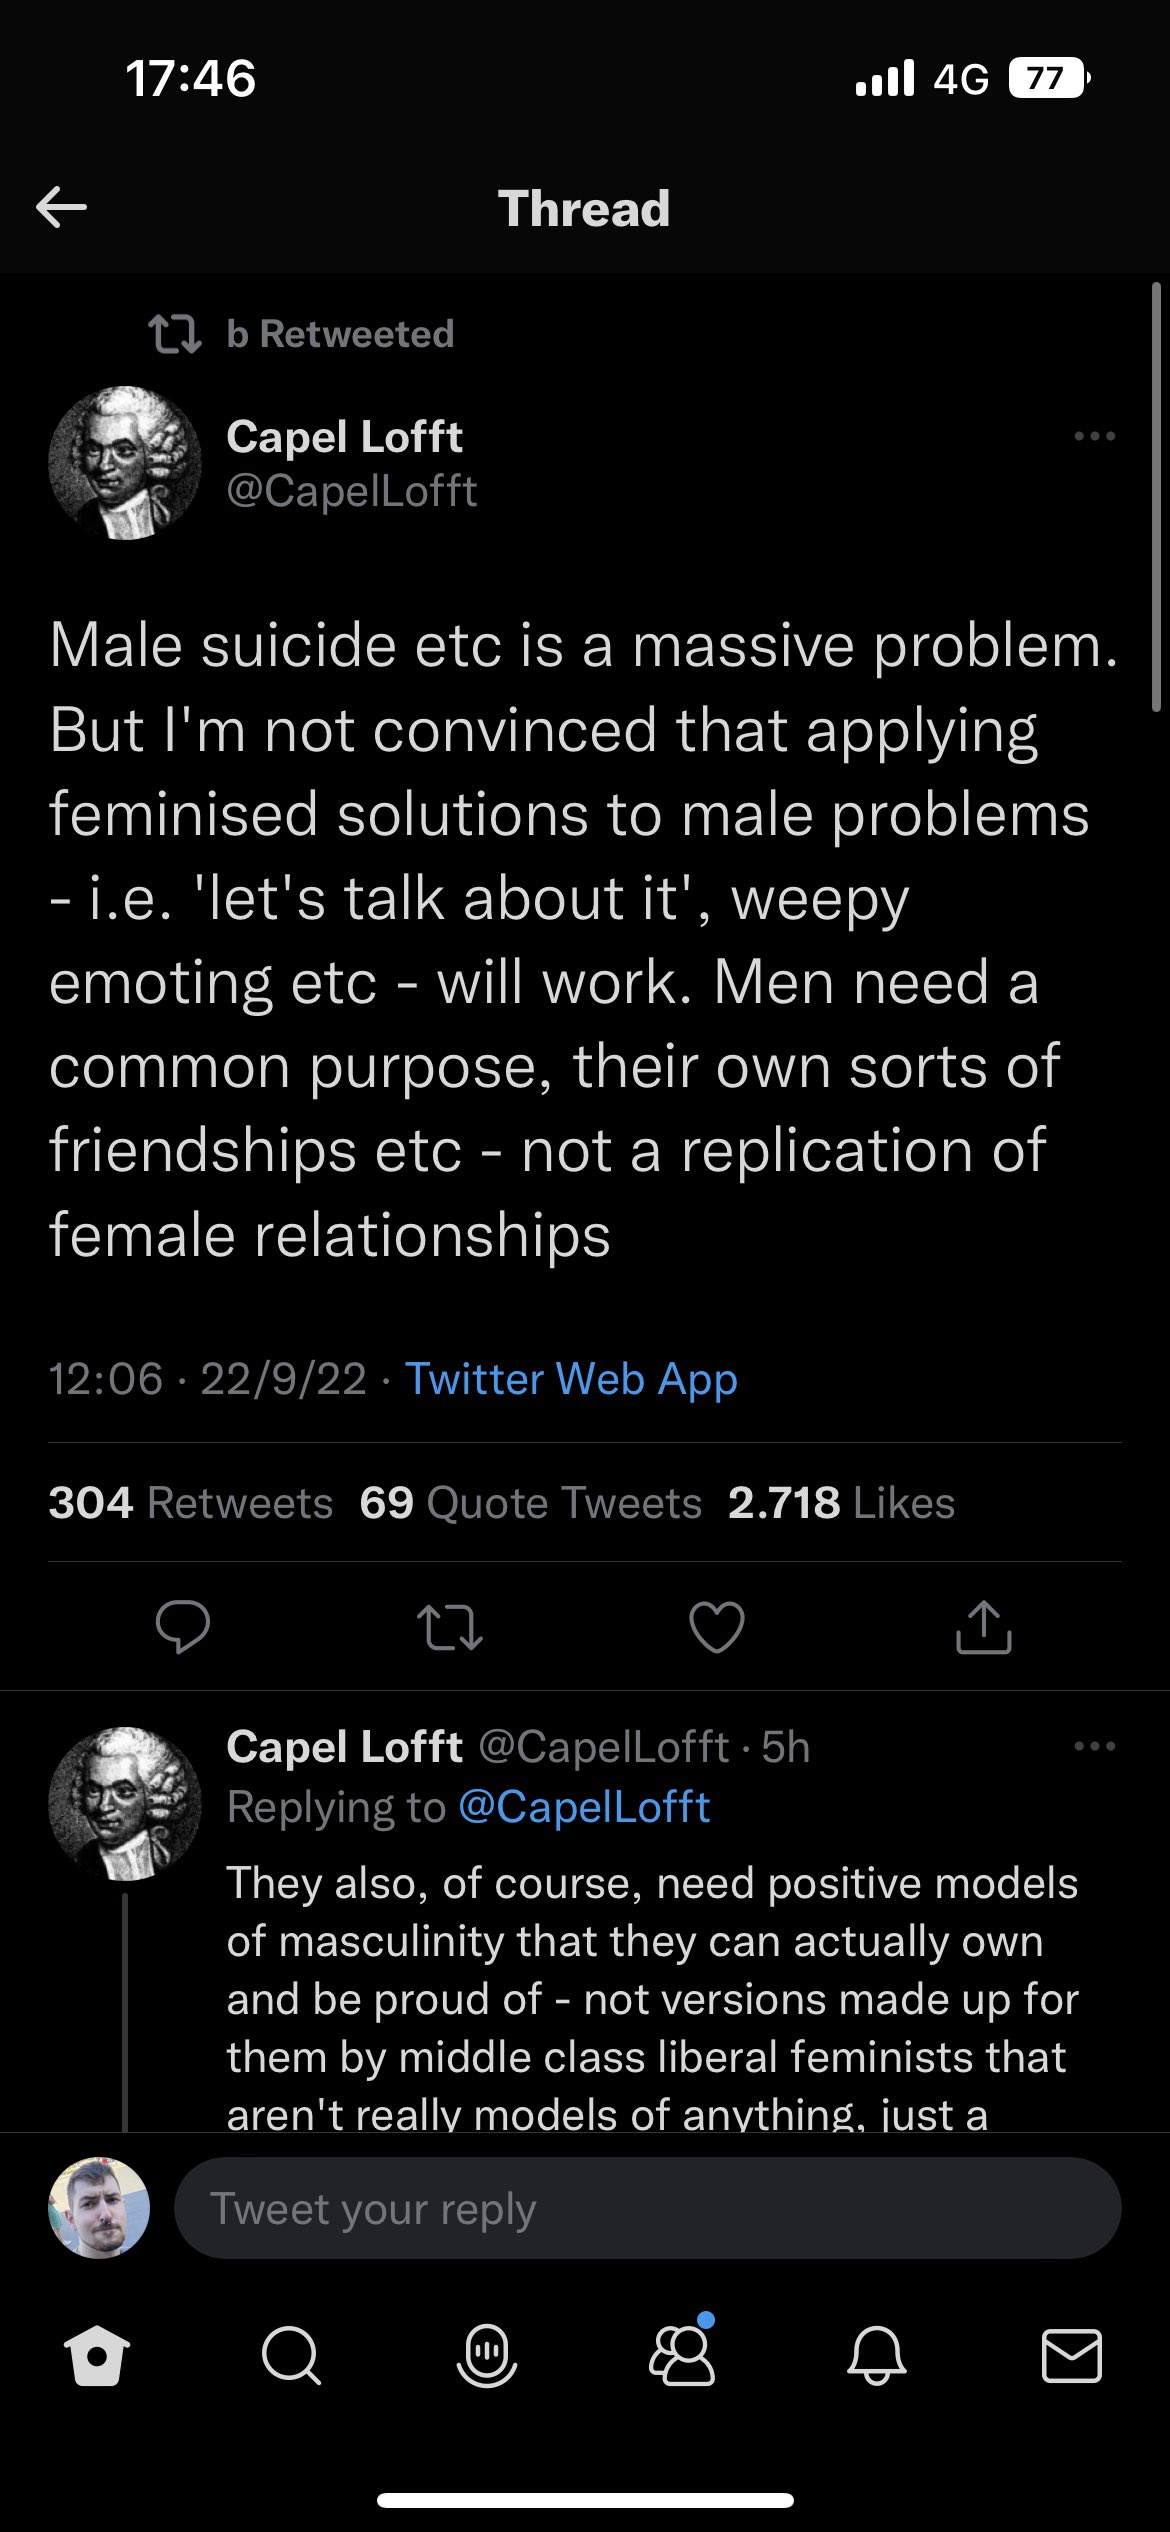Screen dimensions: 1170x2532
Task: Share the main tweet
Action: click(x=984, y=1626)
